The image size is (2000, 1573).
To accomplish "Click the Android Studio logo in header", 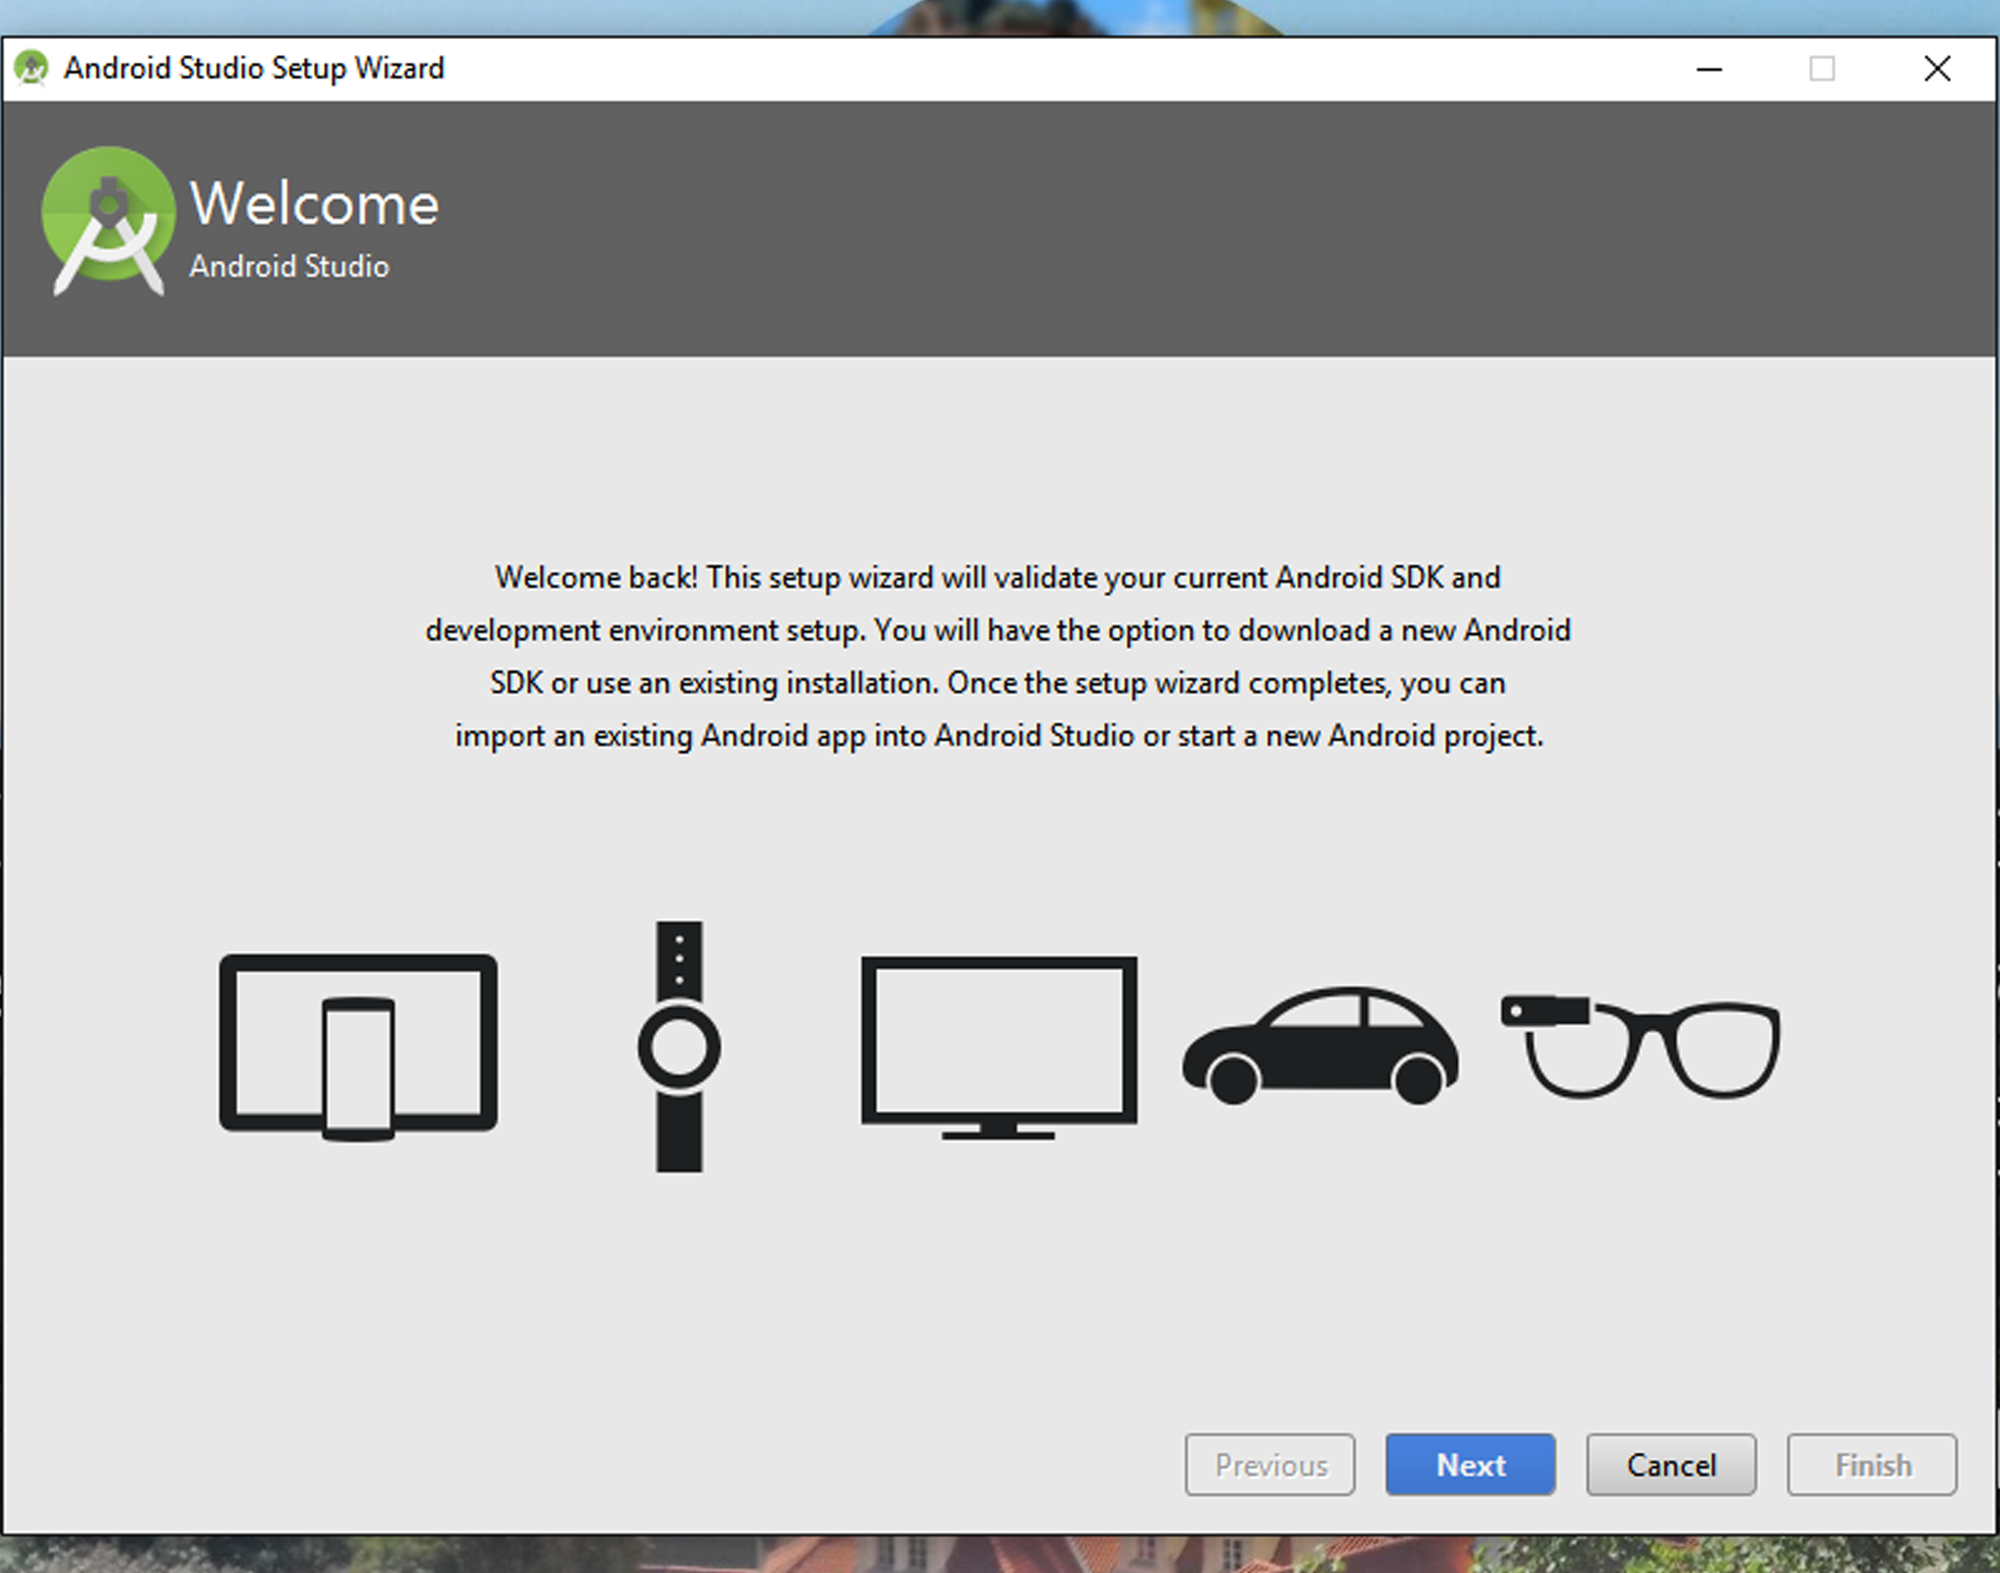I will point(108,221).
